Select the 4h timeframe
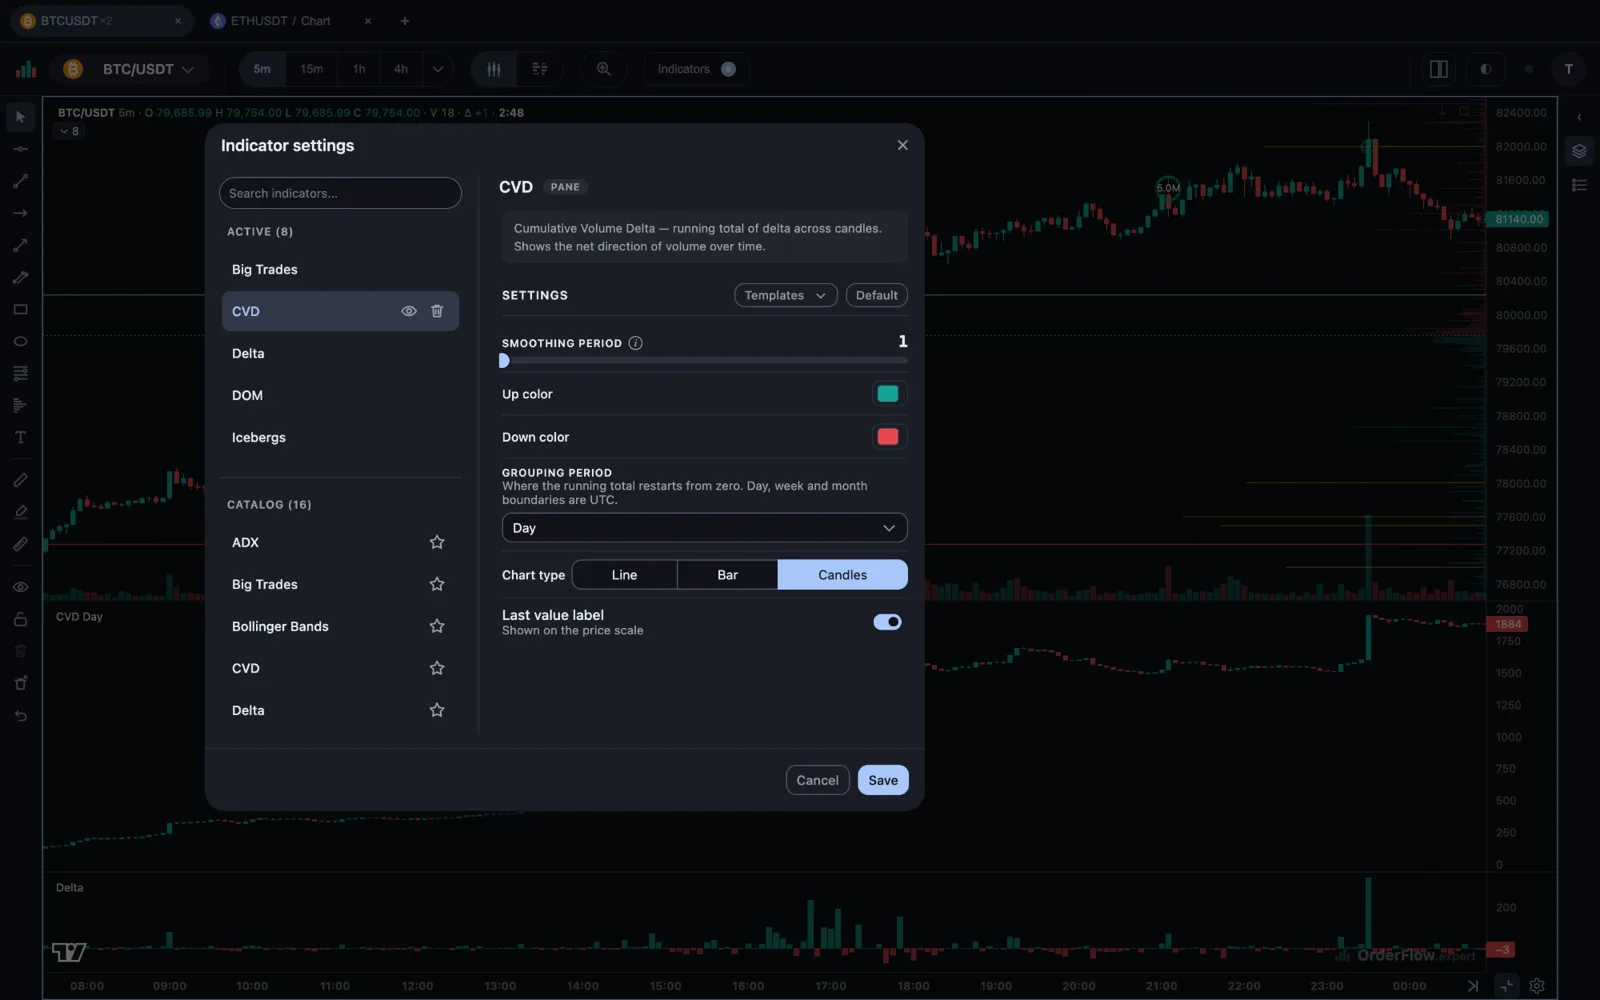 coord(401,69)
